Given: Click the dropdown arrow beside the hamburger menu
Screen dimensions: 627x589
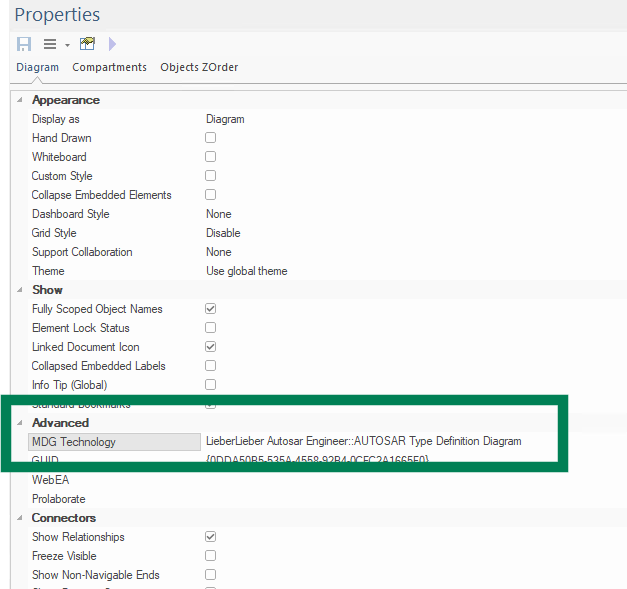Looking at the screenshot, I should pos(67,45).
